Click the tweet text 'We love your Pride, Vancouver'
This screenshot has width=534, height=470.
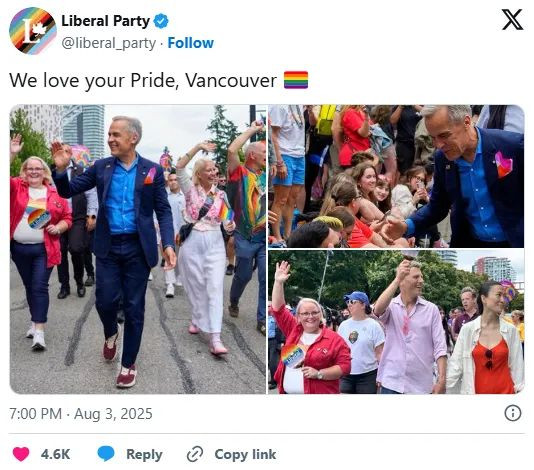[143, 80]
